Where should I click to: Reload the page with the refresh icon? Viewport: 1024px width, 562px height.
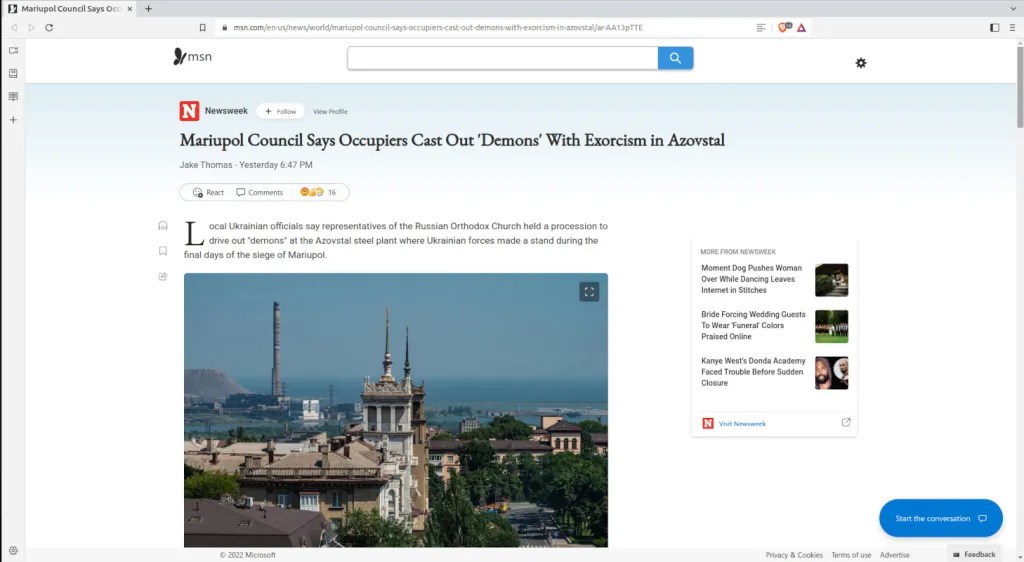(49, 27)
